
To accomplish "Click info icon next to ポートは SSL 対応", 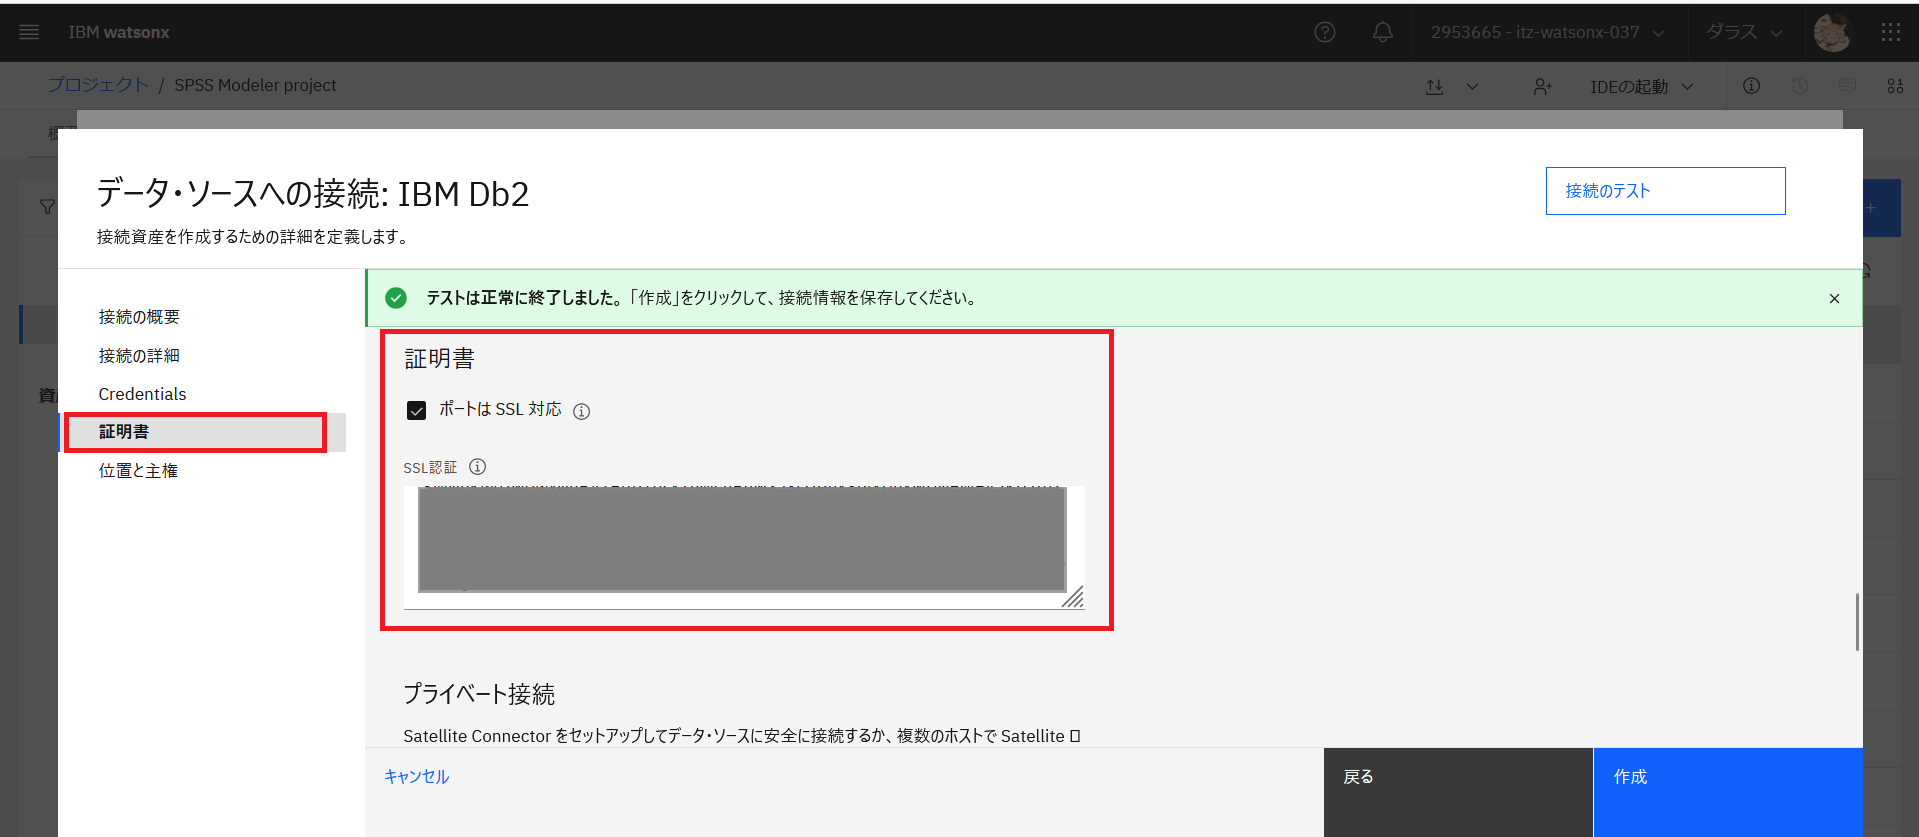I will [x=581, y=412].
